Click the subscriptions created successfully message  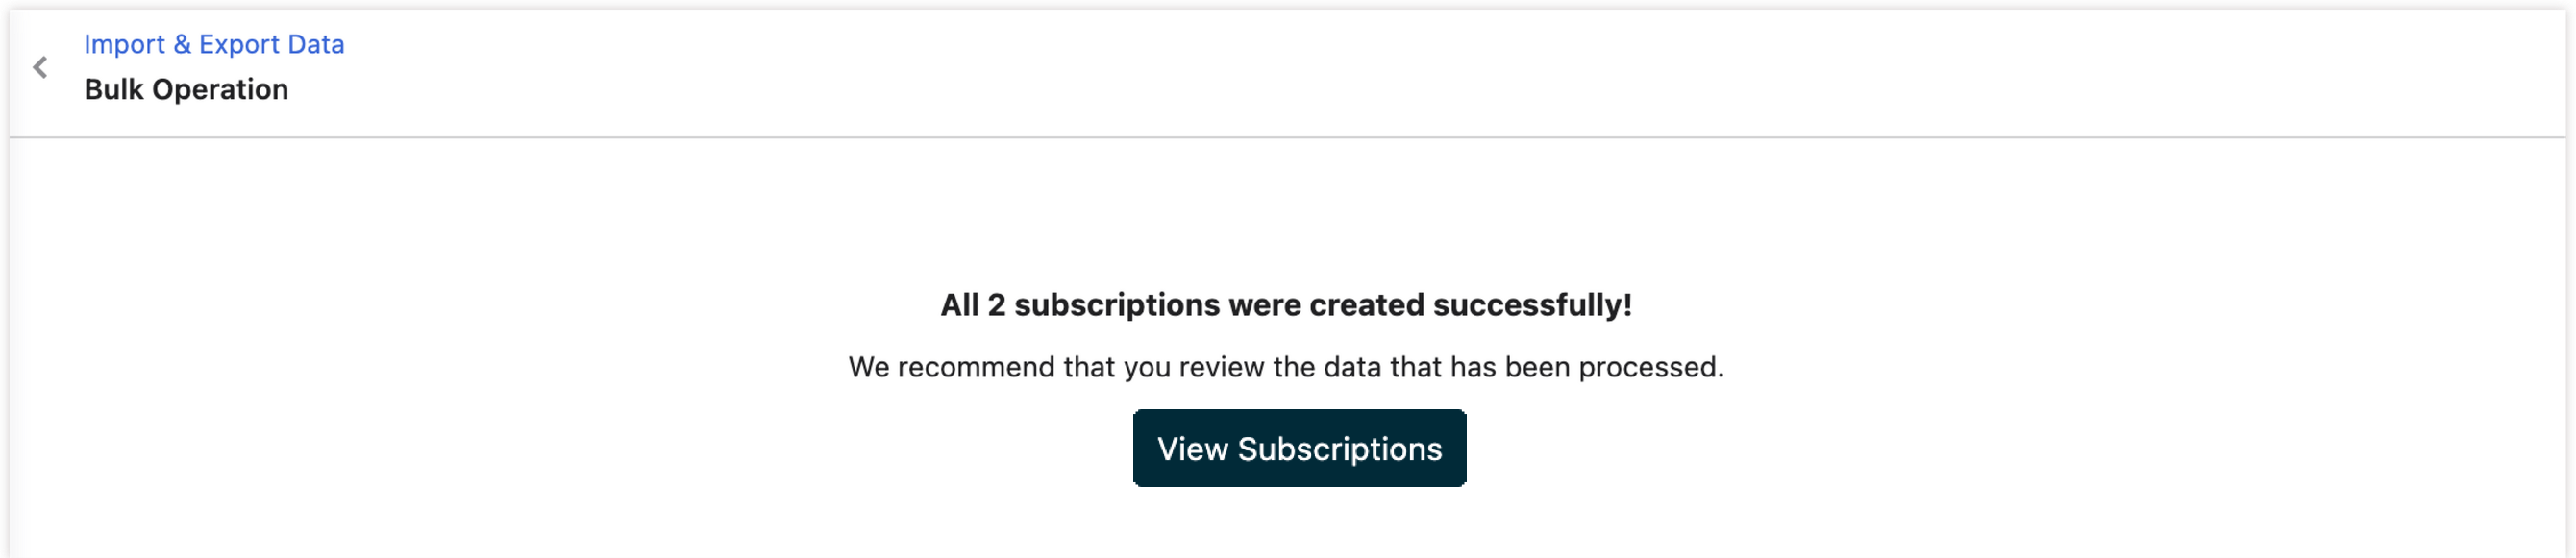click(1286, 305)
